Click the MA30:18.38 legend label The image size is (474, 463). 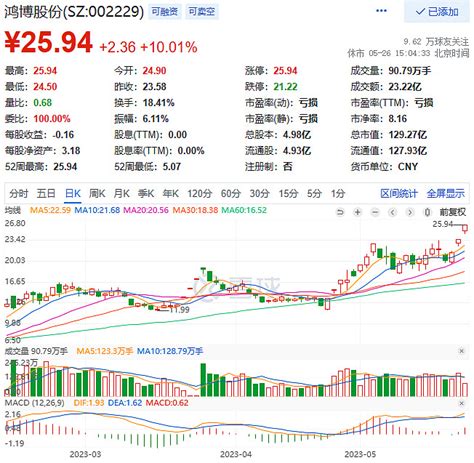(x=195, y=210)
